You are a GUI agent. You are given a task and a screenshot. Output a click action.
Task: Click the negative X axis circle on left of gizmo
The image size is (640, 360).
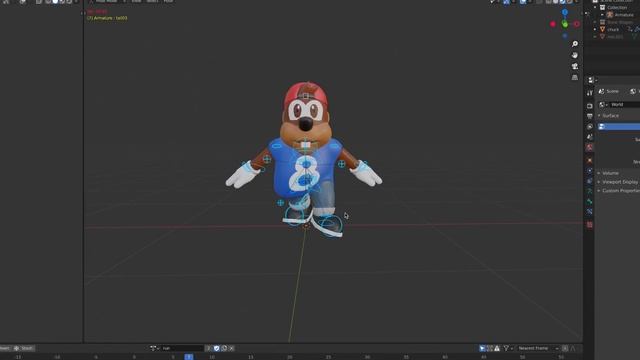click(x=553, y=24)
